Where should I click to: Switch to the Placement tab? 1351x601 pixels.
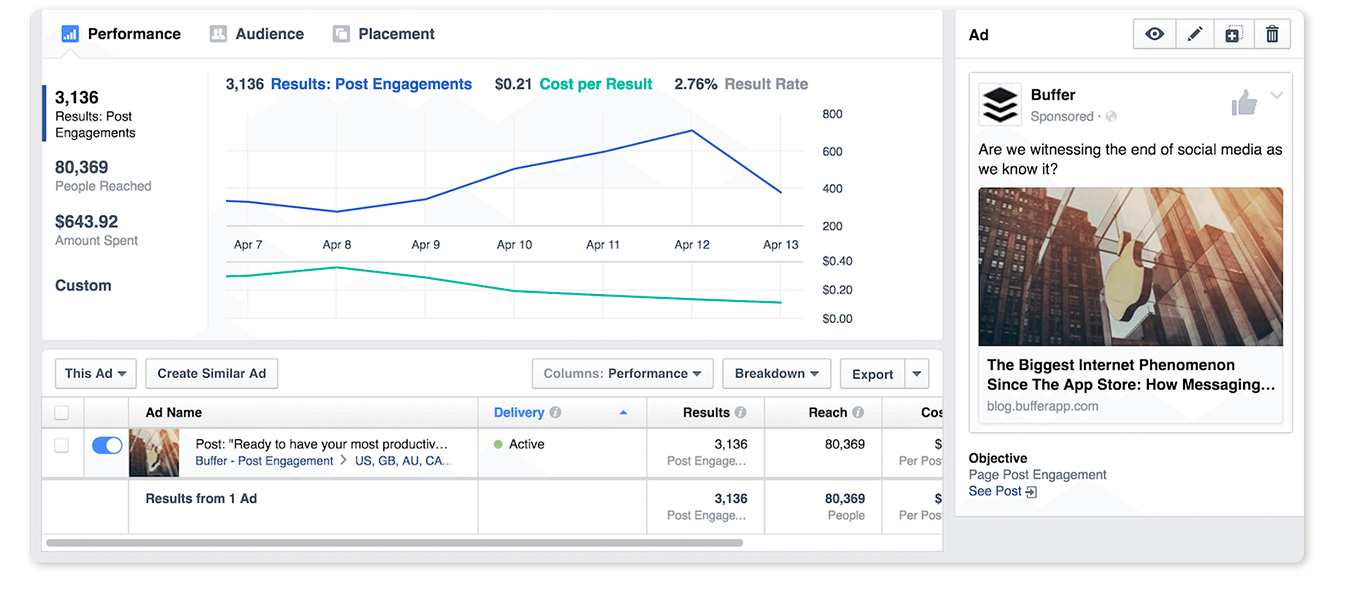[x=384, y=34]
